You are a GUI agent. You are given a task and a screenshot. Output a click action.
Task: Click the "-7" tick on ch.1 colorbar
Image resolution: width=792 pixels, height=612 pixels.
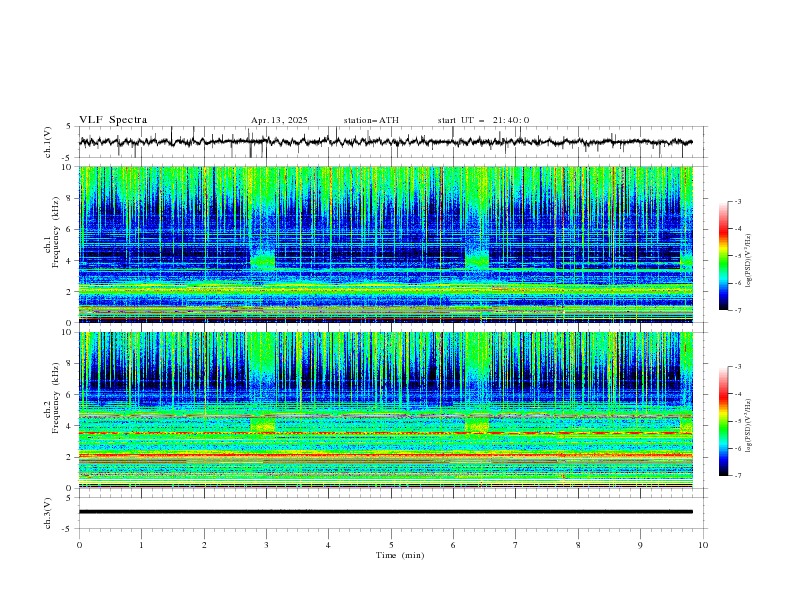click(x=737, y=310)
